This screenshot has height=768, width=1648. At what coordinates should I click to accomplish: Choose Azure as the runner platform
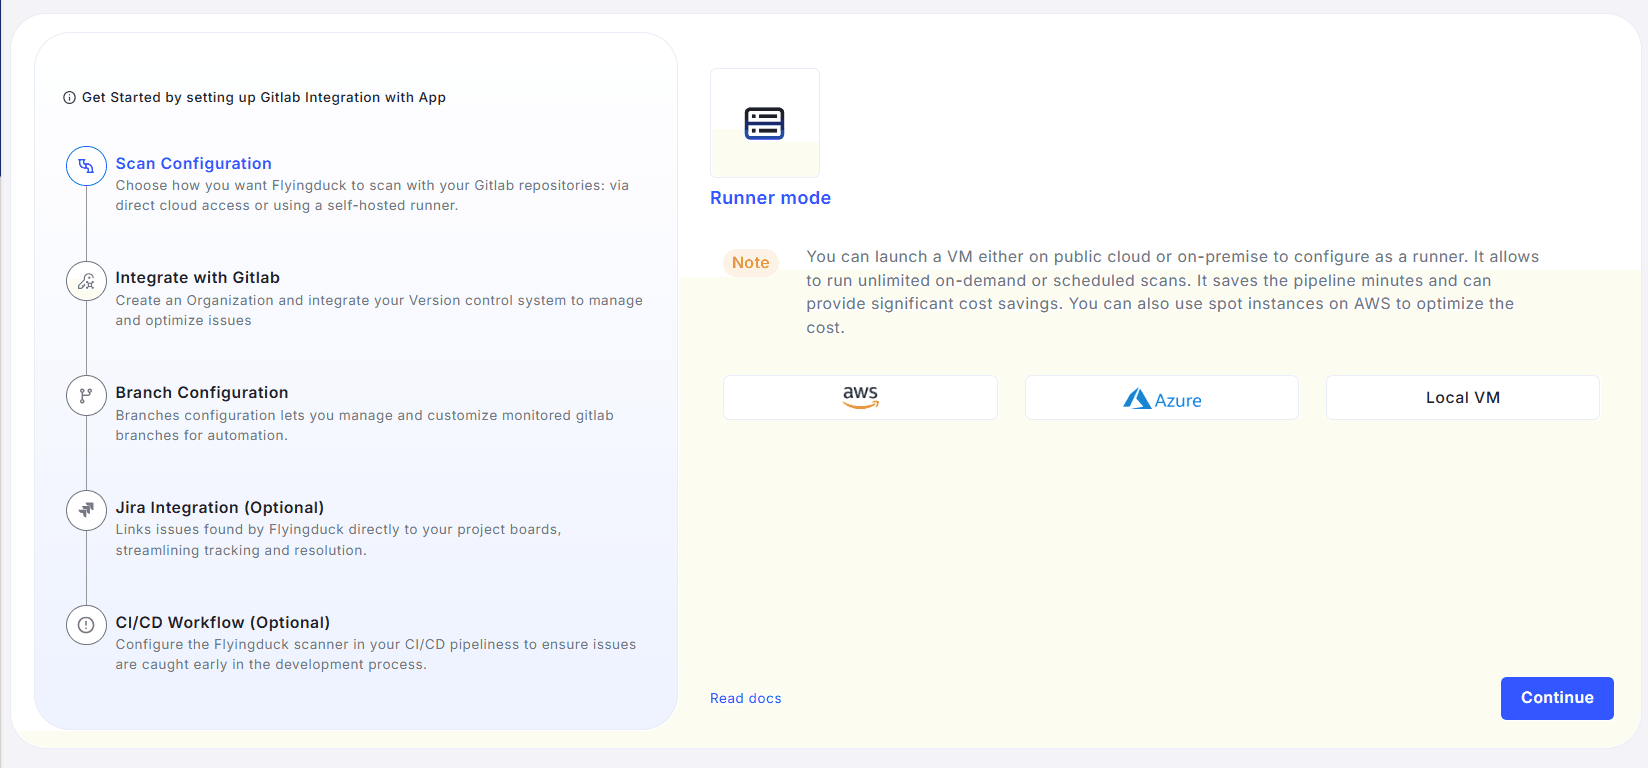coord(1161,398)
